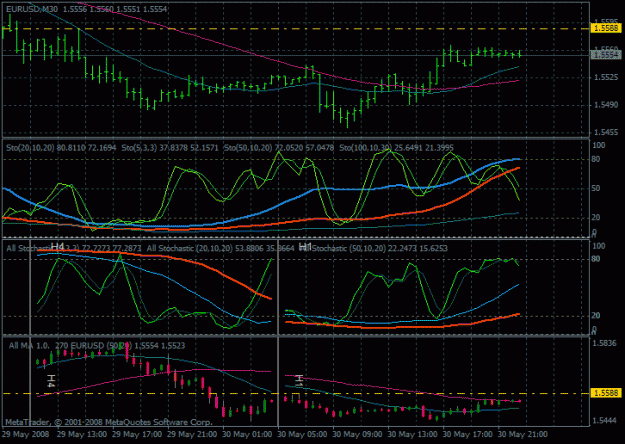The width and height of the screenshot is (625, 444).
Task: Click the 29 May 2008 time label
Action: [26, 434]
